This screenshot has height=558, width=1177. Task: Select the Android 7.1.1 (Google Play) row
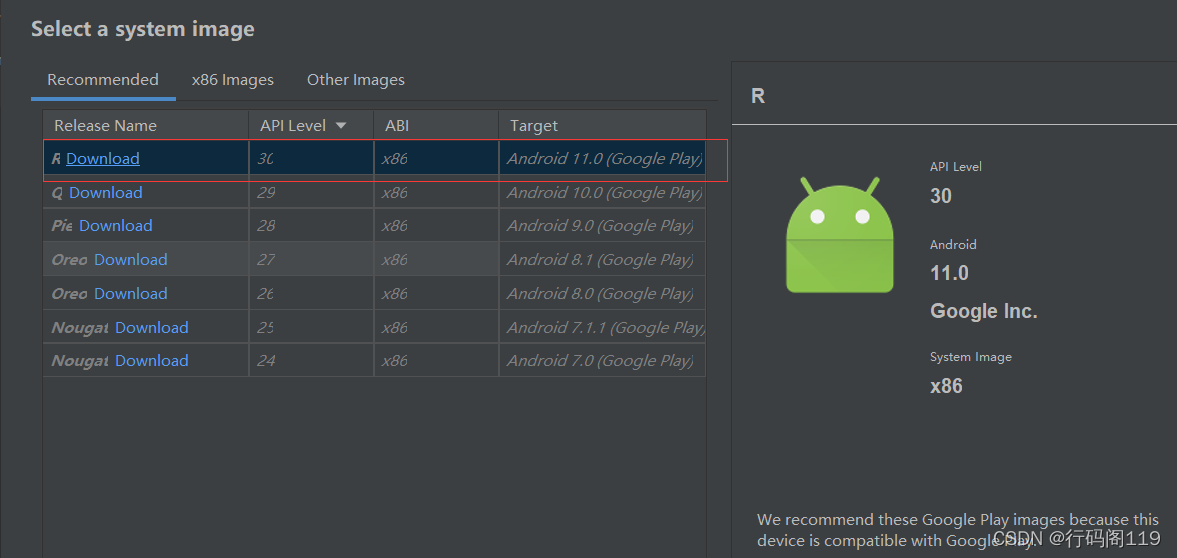(x=374, y=327)
